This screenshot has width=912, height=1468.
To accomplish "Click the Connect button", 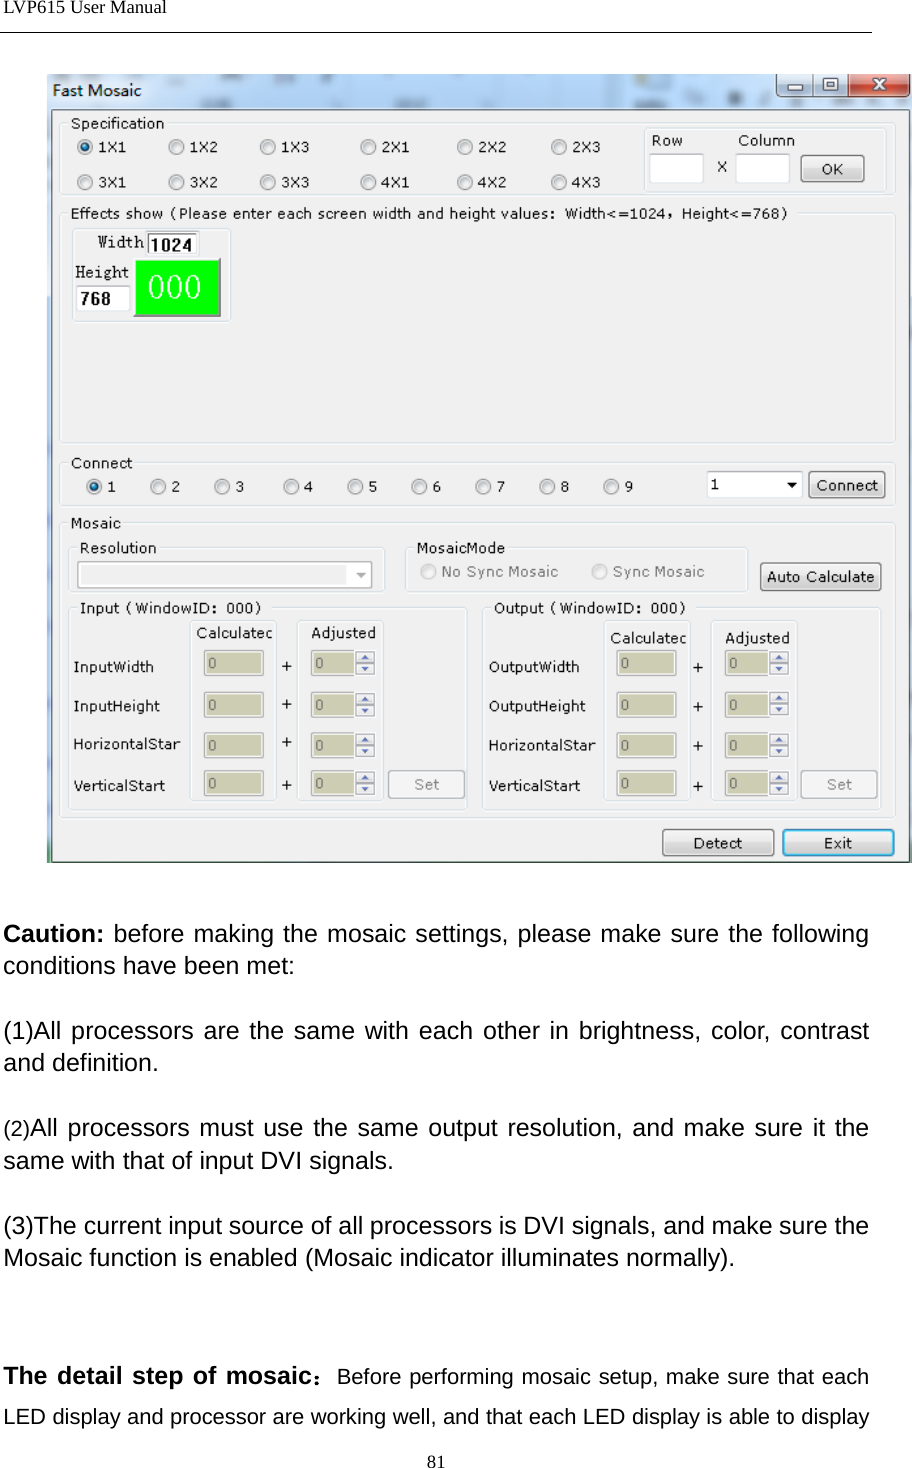I will tap(847, 485).
